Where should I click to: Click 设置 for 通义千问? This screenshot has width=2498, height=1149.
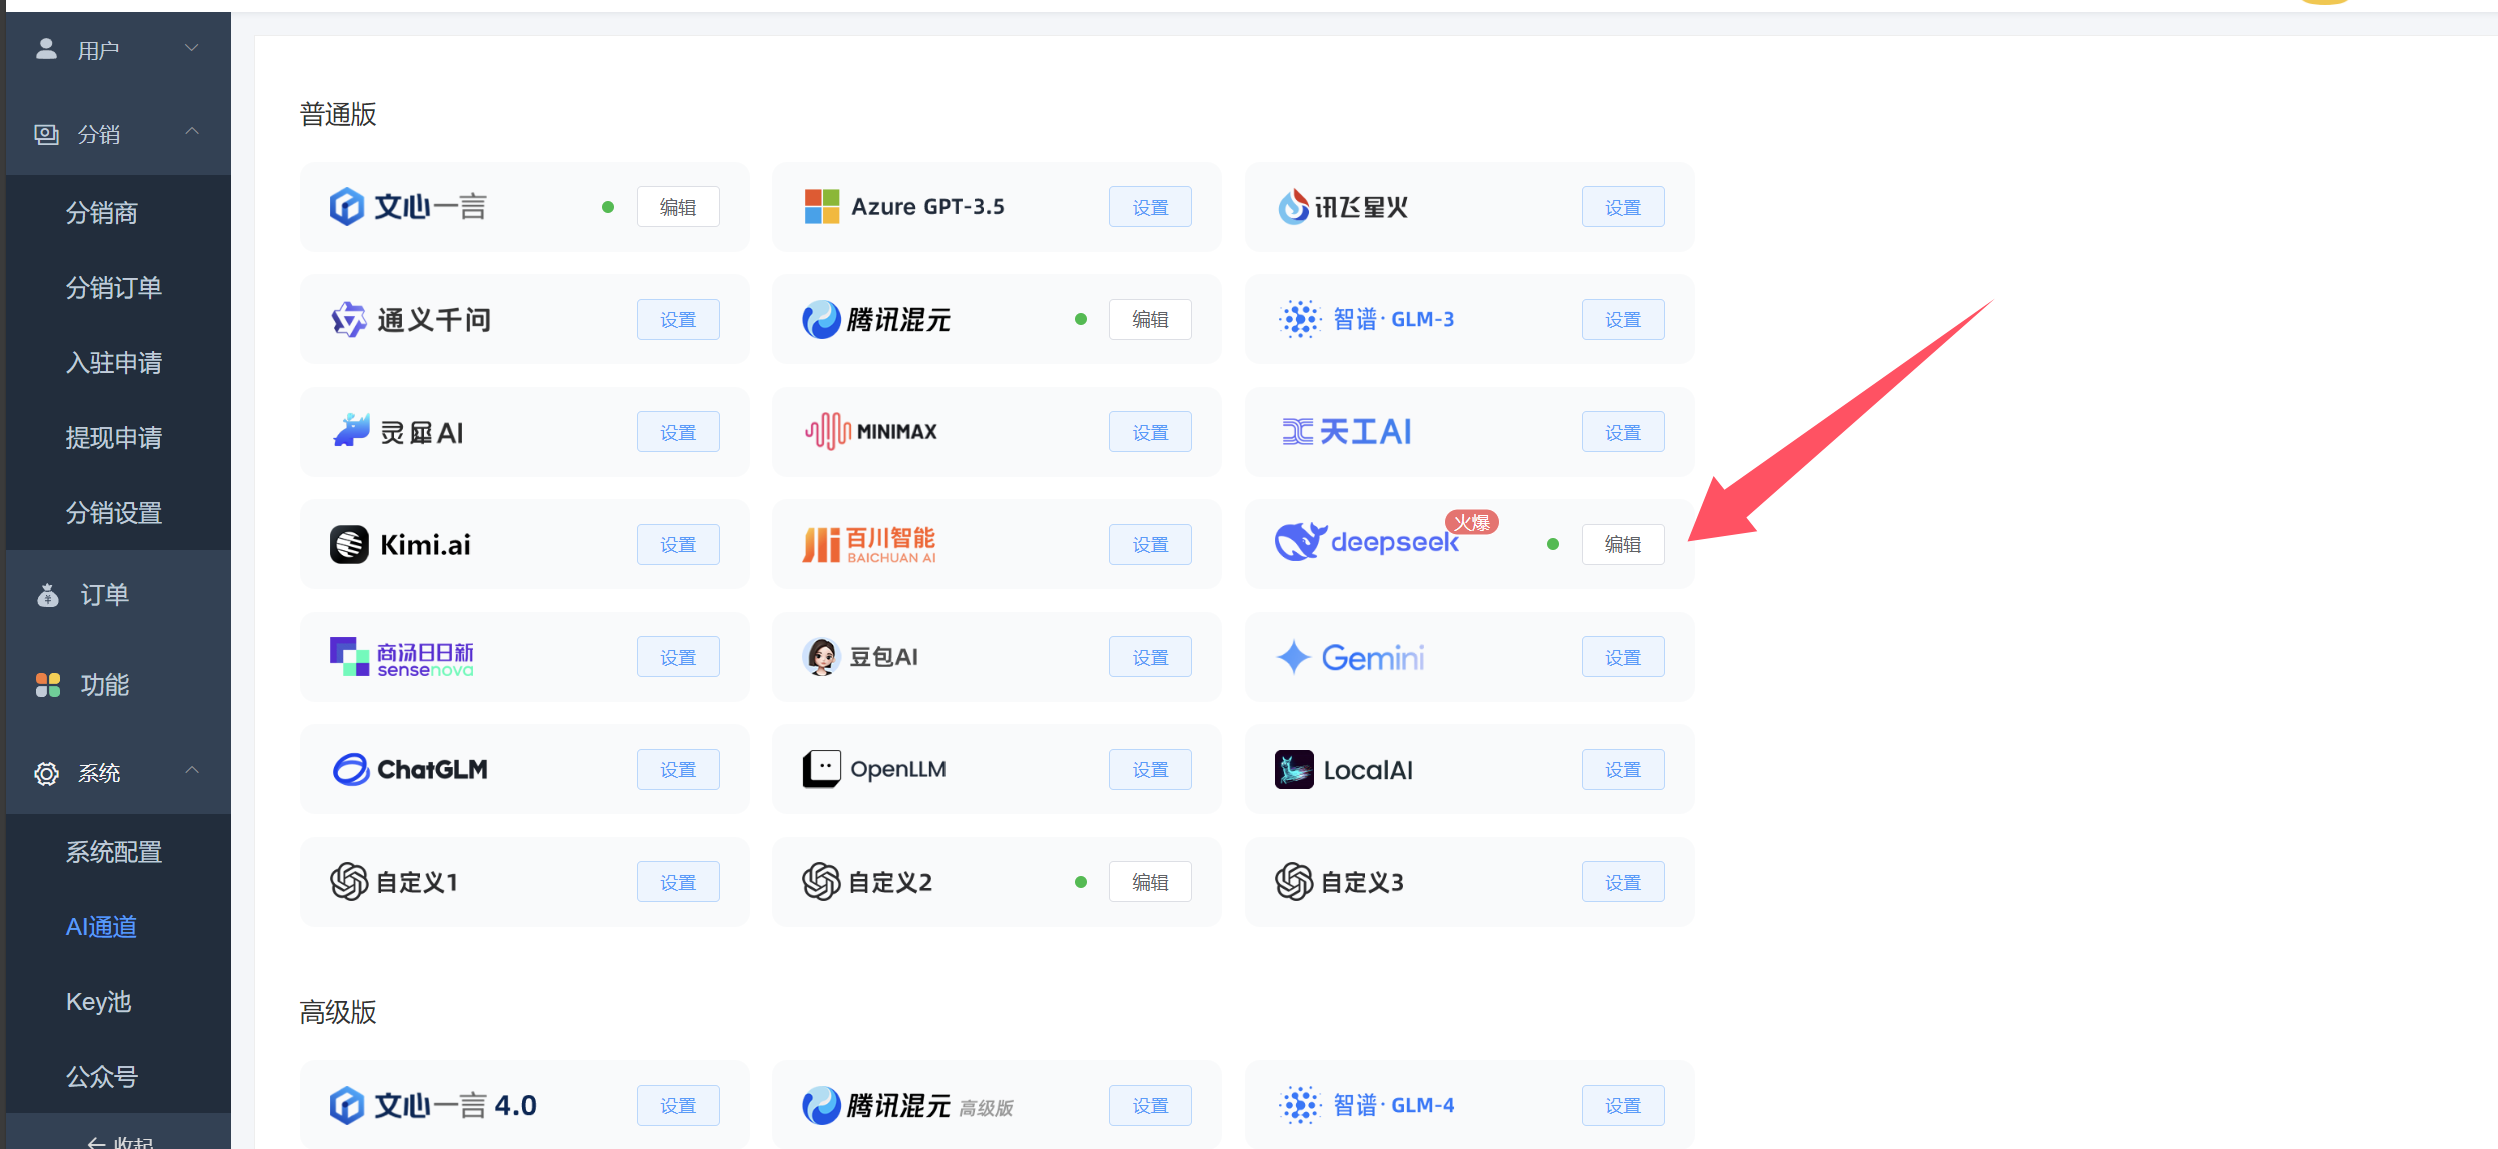pos(678,319)
